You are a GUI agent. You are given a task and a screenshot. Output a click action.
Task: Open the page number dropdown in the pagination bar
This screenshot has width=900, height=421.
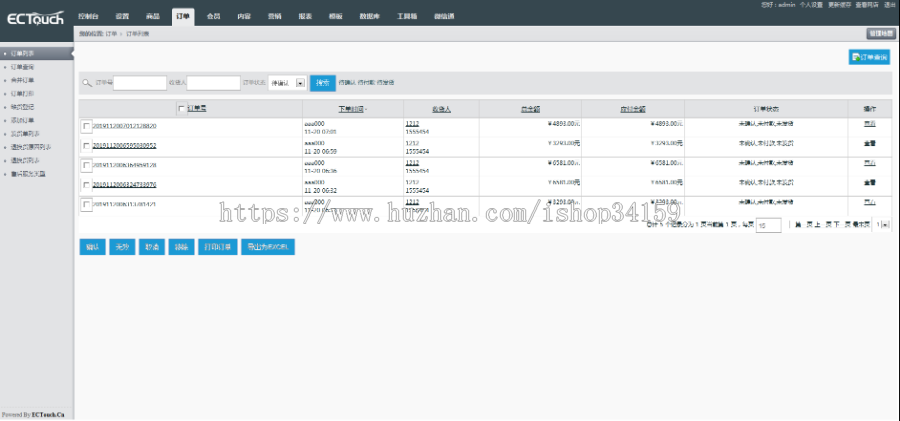(883, 225)
